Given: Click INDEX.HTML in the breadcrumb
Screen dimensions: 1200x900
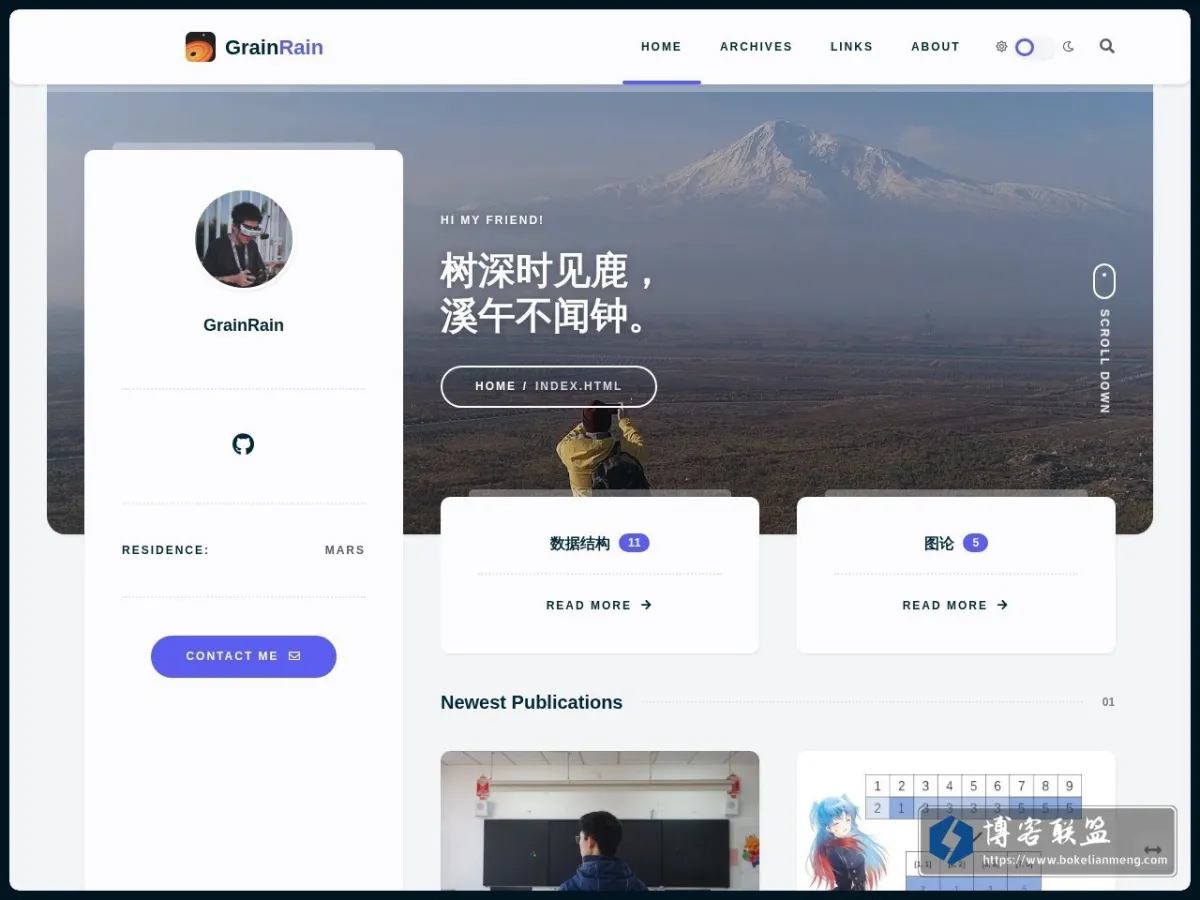Looking at the screenshot, I should pyautogui.click(x=578, y=386).
